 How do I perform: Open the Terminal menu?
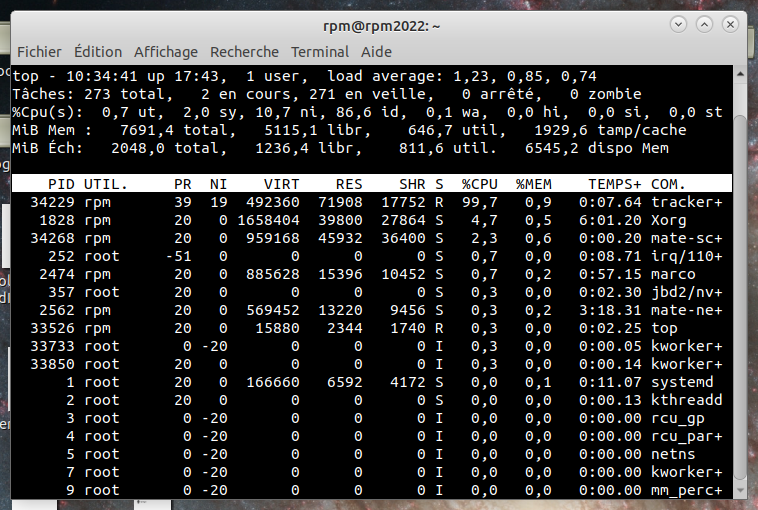321,52
